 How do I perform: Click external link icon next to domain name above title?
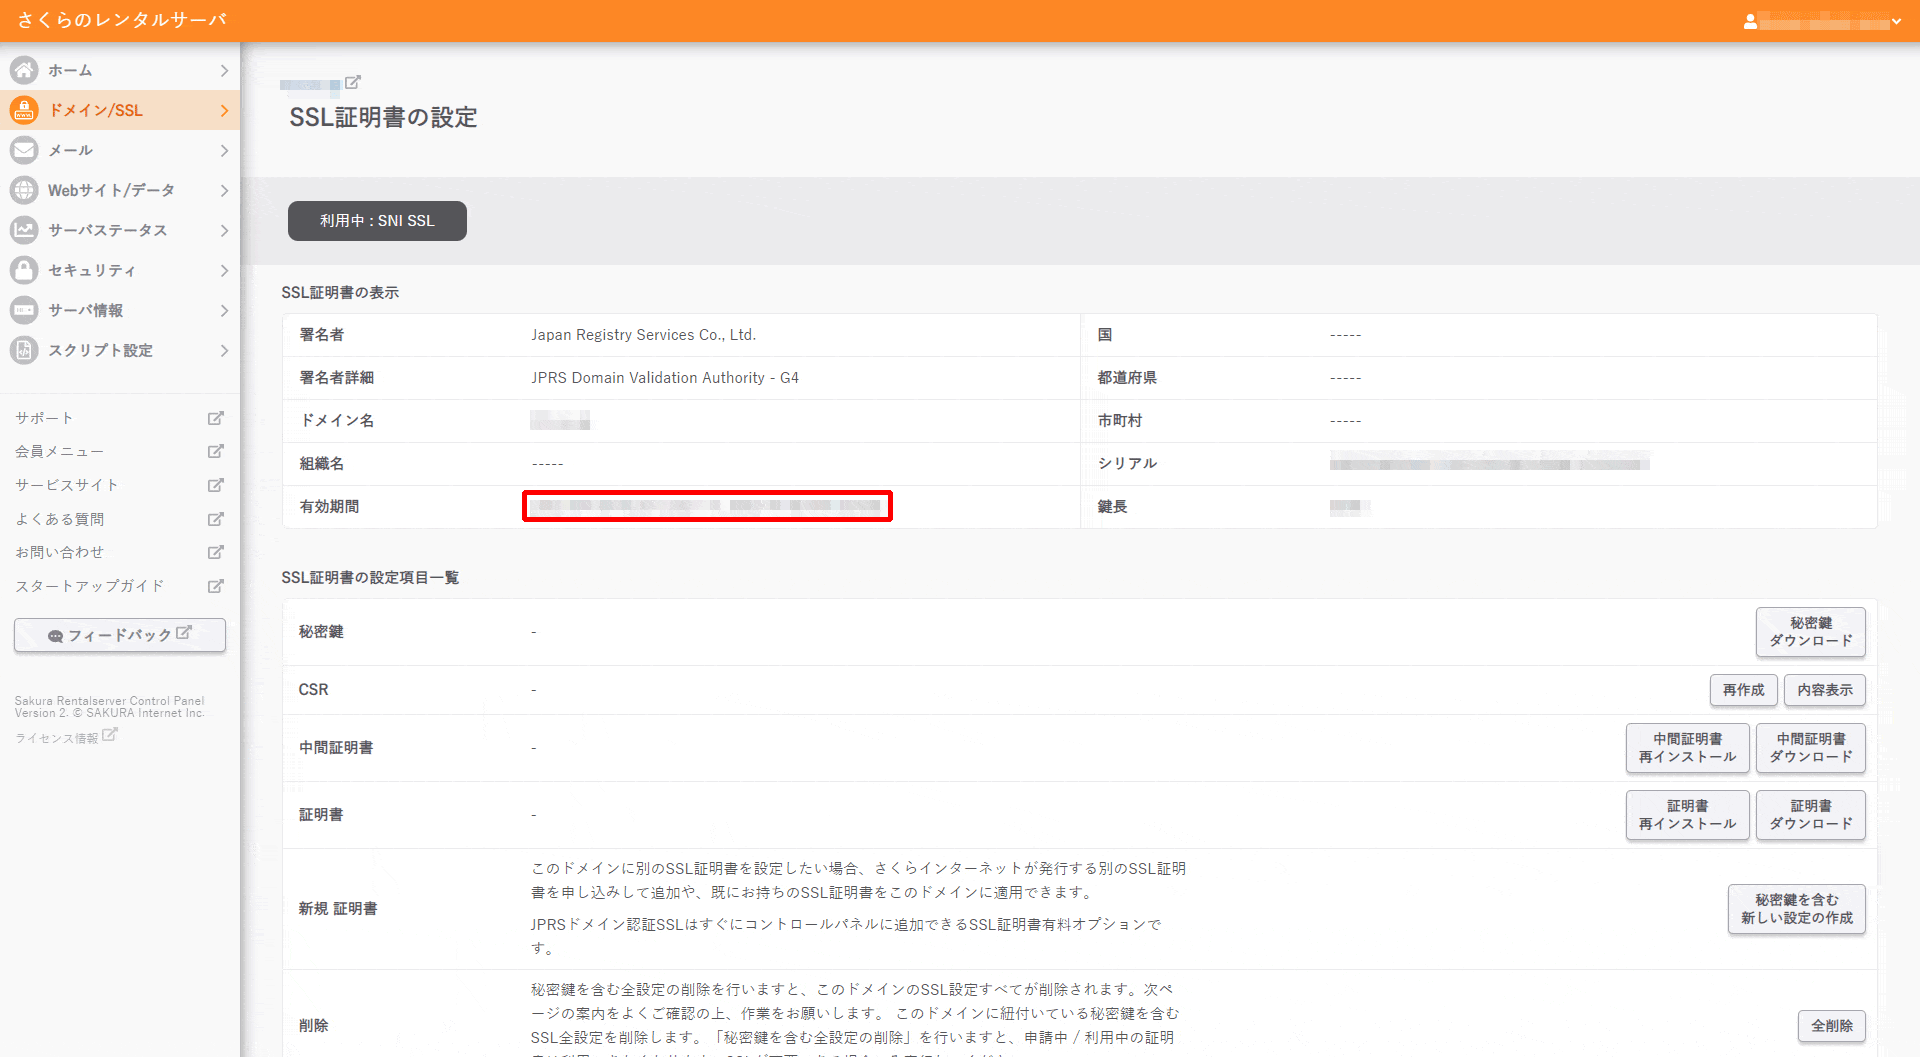(x=352, y=82)
